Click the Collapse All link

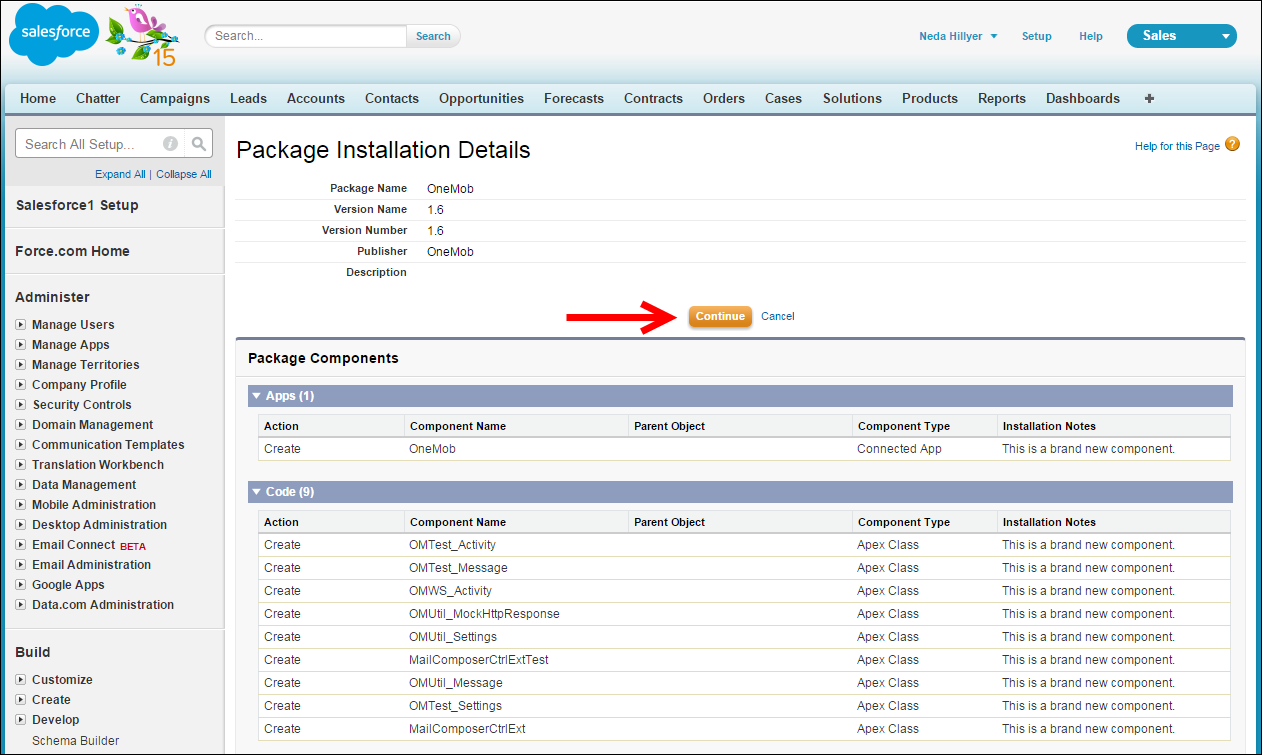(x=183, y=174)
